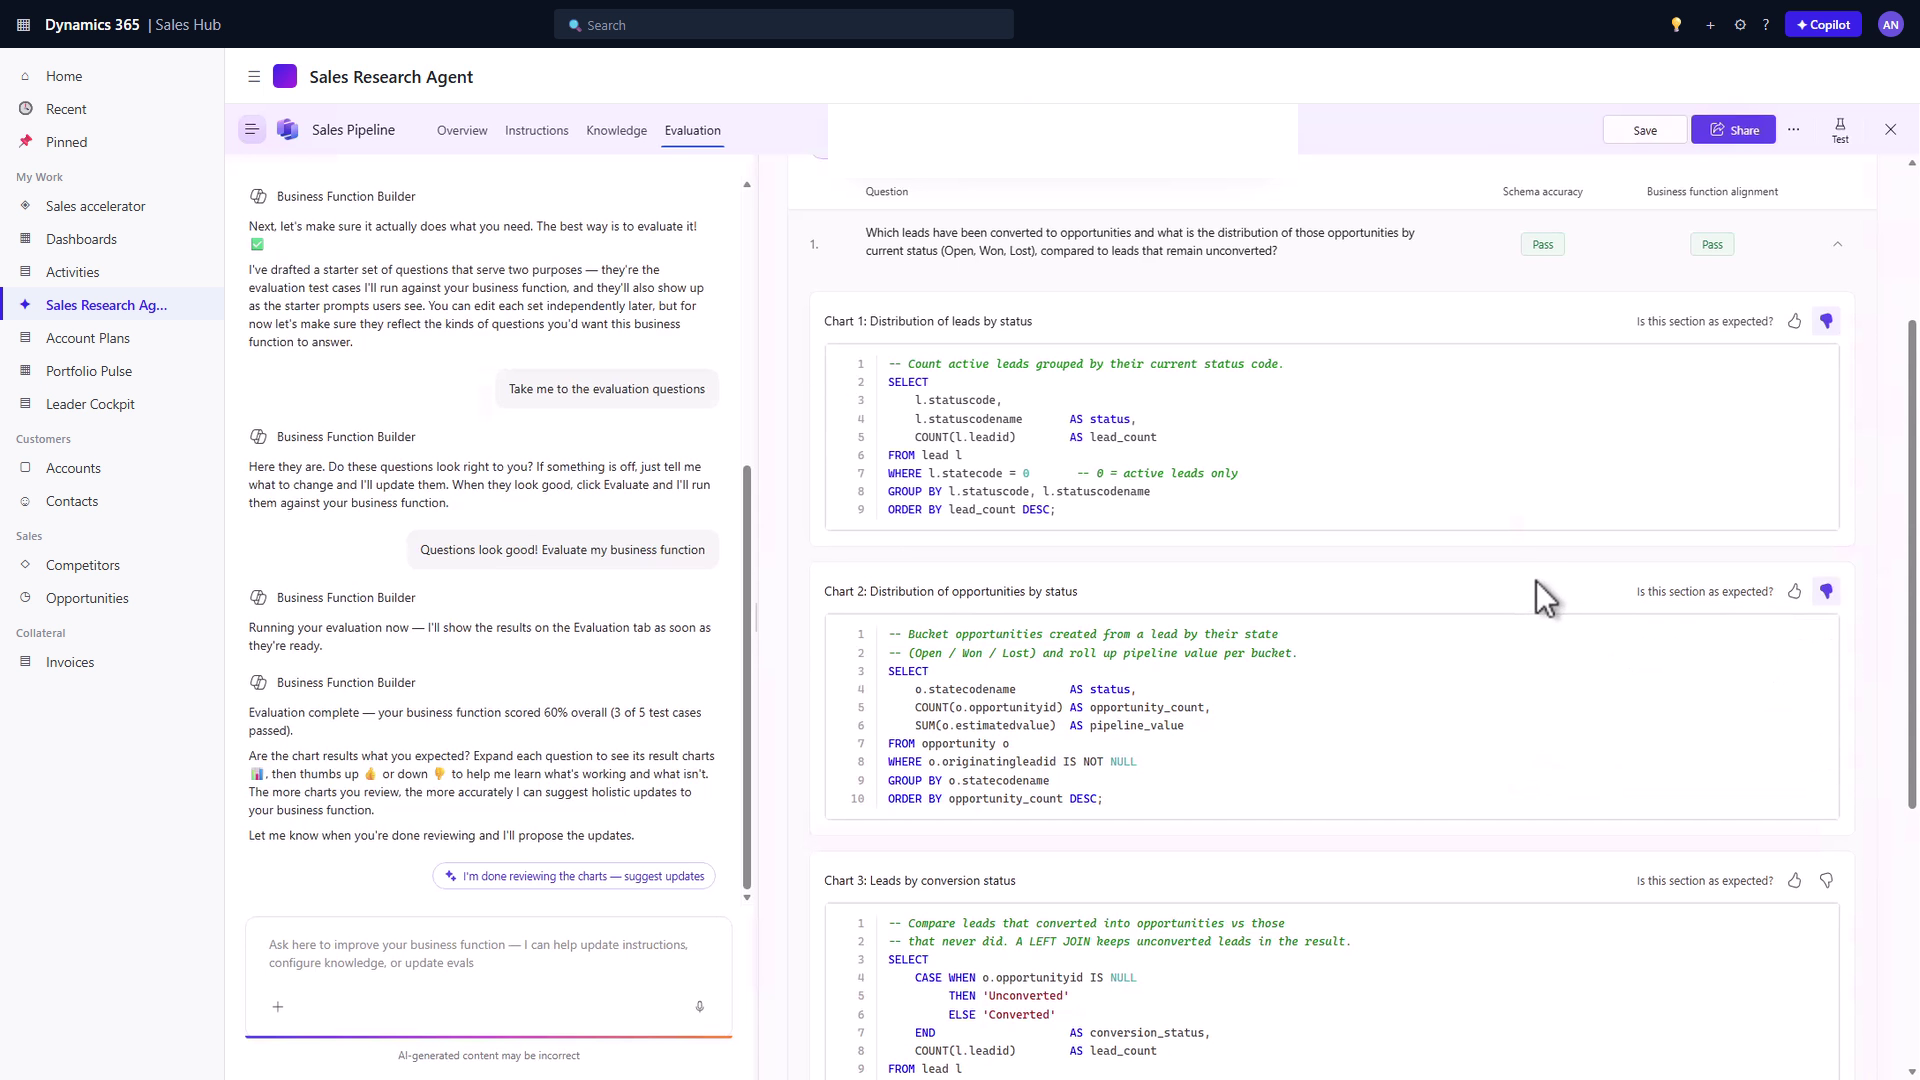Open the AN user avatar menu

pos(1890,25)
